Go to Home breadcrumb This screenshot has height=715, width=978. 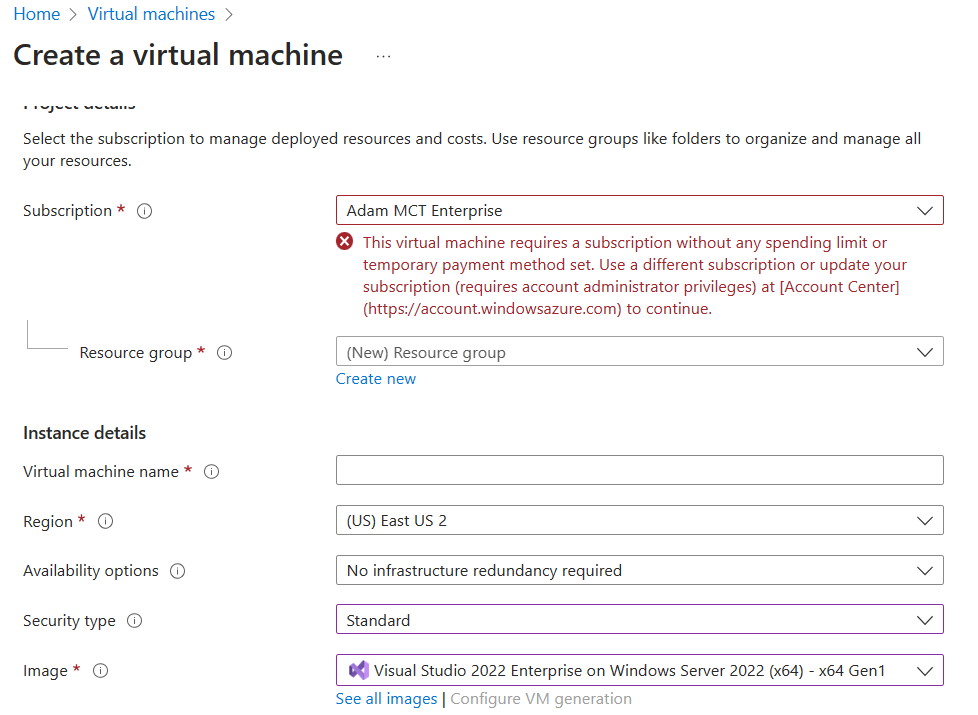point(37,14)
